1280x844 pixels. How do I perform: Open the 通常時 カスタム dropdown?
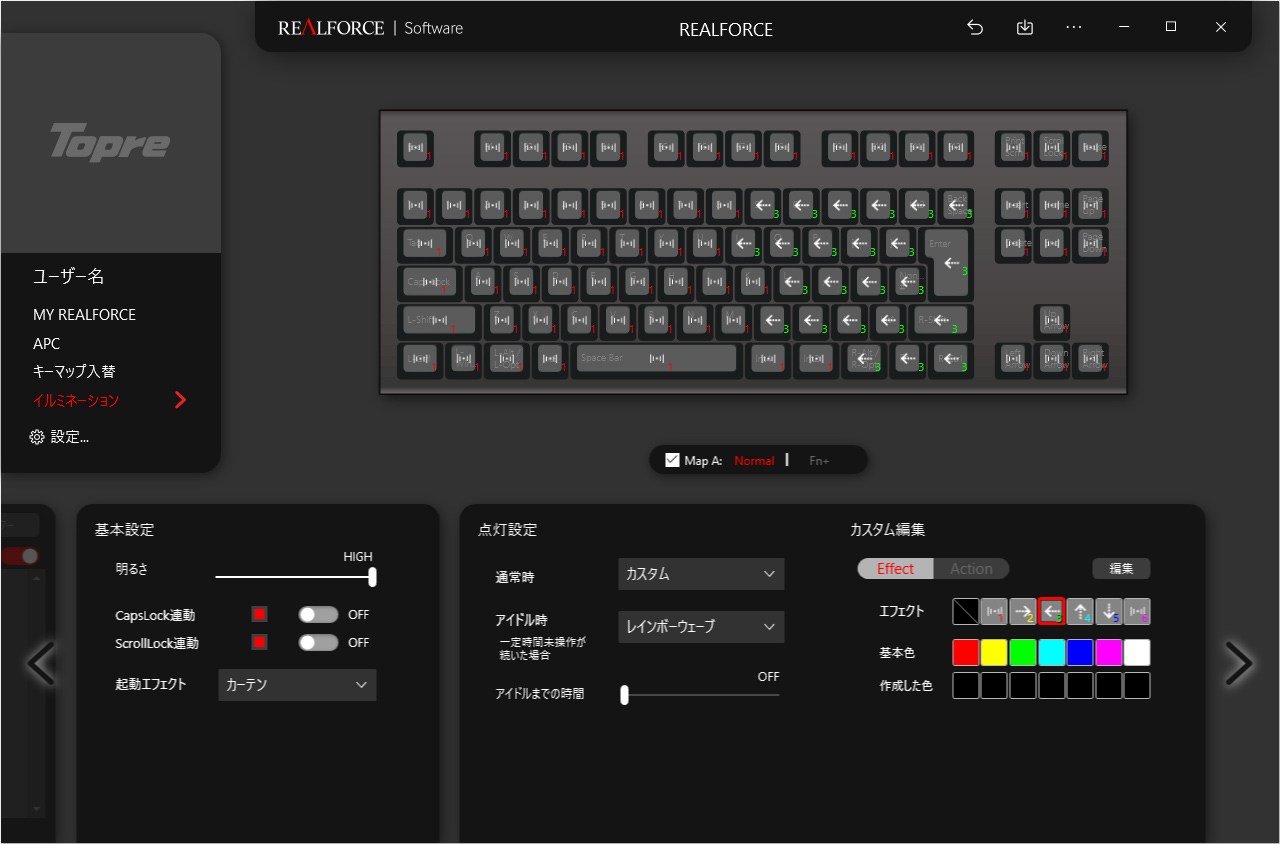click(x=701, y=574)
